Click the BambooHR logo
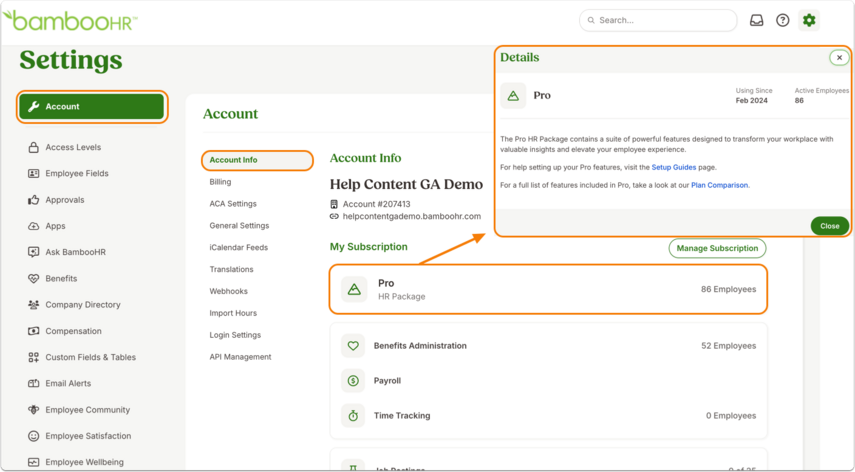Viewport: 855px width, 472px height. [70, 21]
